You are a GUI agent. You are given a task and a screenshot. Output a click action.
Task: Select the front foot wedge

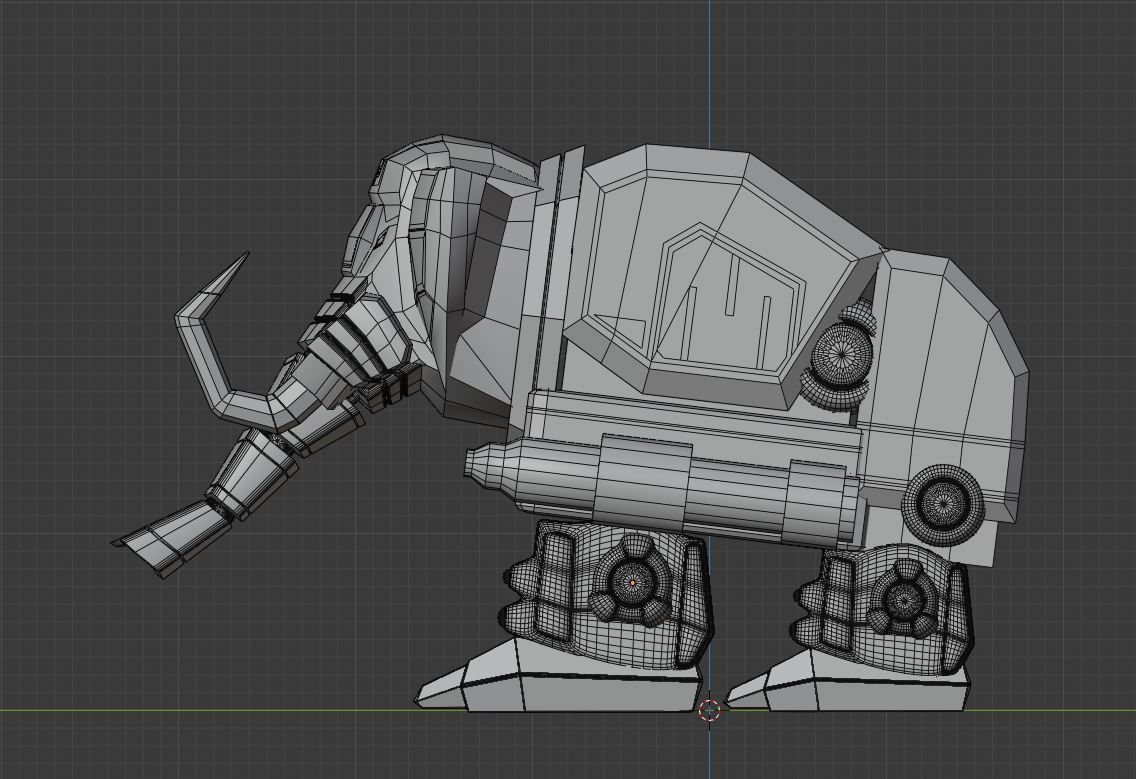[559, 677]
